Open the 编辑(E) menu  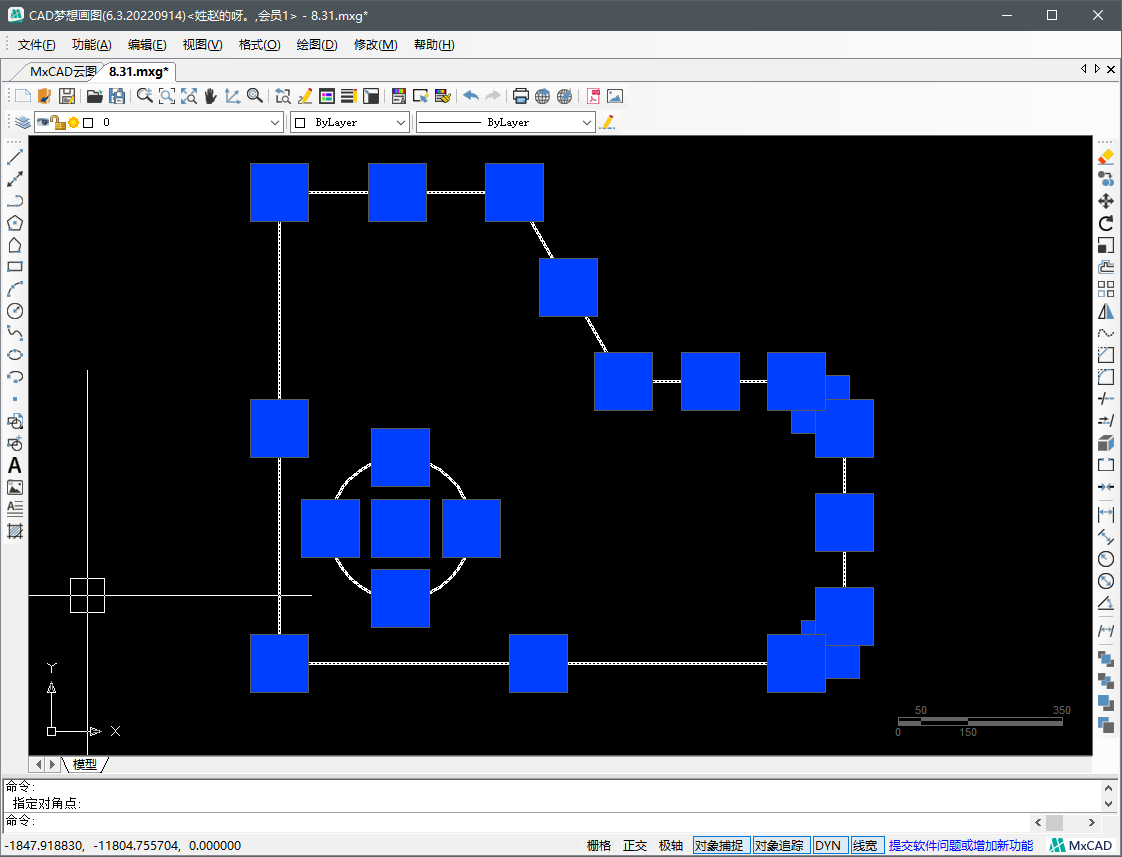(147, 44)
